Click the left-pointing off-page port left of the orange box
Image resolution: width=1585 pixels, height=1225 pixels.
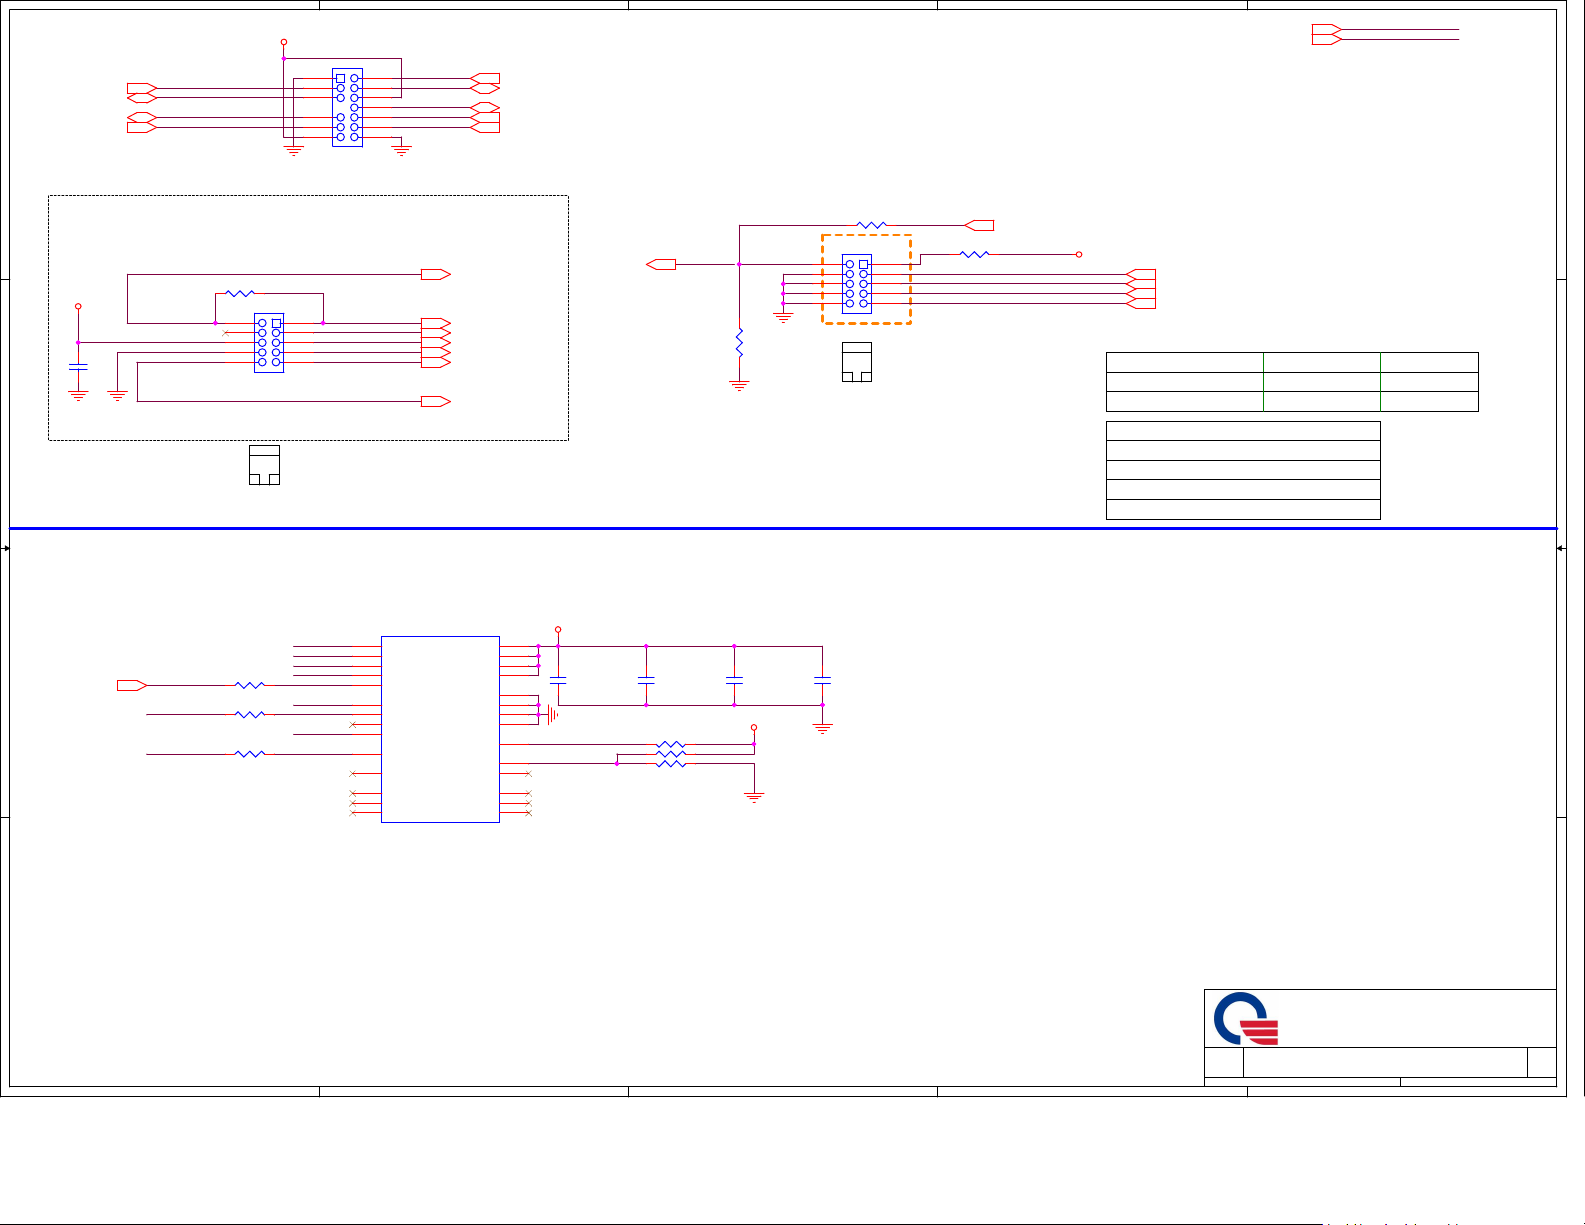coord(661,264)
